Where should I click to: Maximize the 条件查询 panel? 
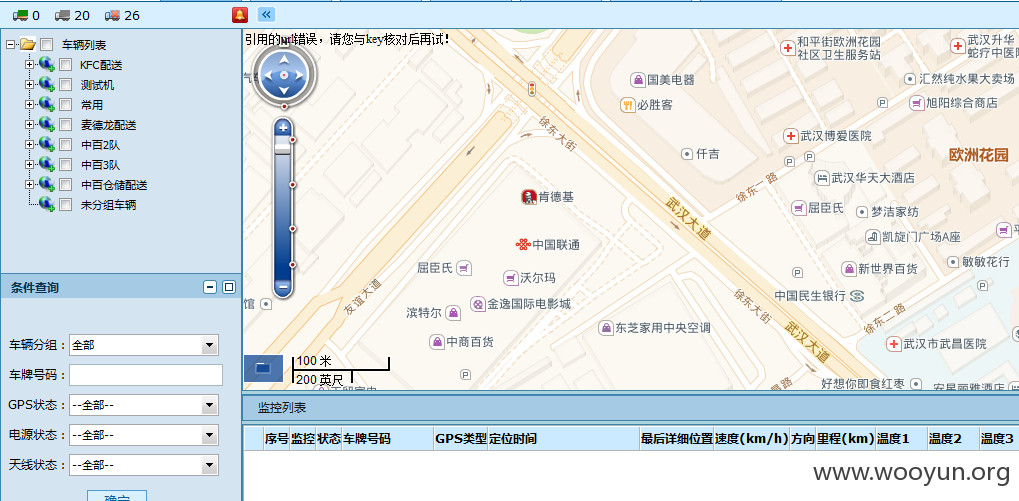pos(229,287)
